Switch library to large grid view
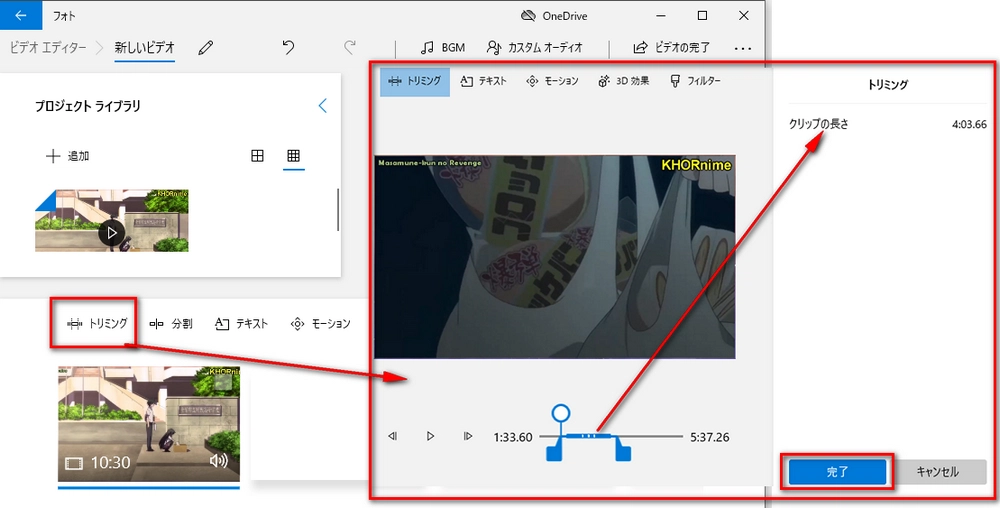The height and width of the screenshot is (508, 1000). pyautogui.click(x=257, y=156)
